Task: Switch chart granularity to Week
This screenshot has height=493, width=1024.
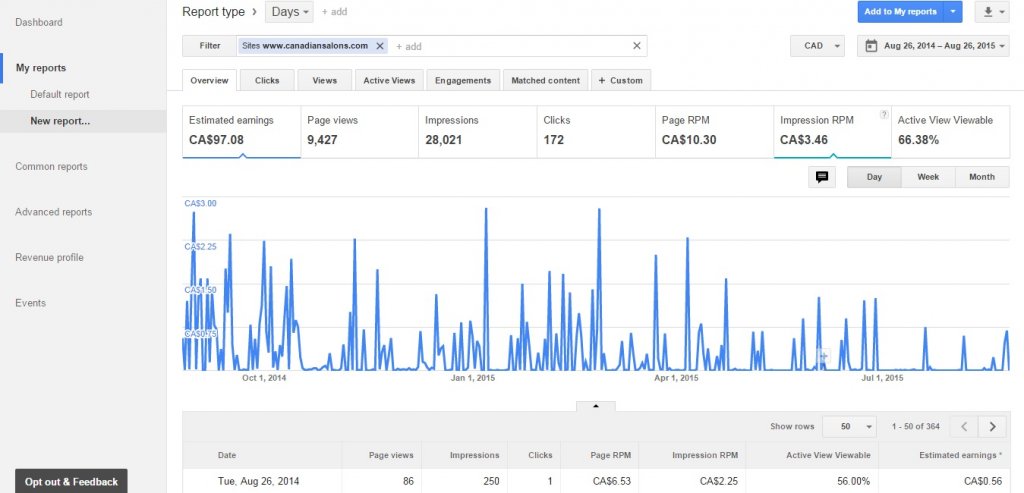Action: tap(928, 177)
